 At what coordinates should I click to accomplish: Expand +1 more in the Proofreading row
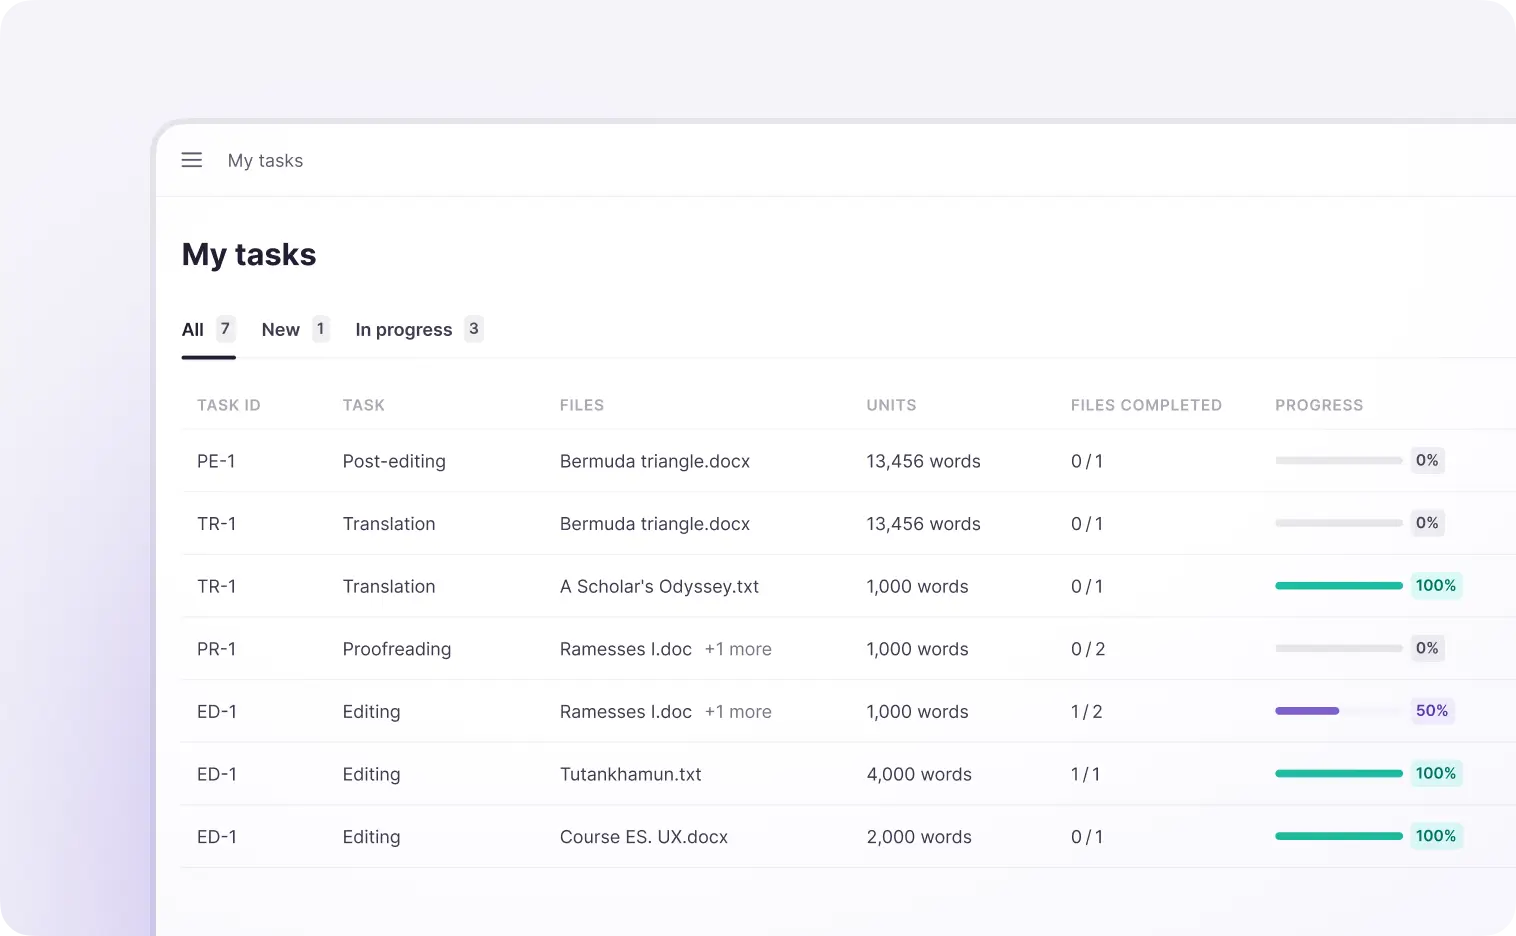[x=738, y=649]
